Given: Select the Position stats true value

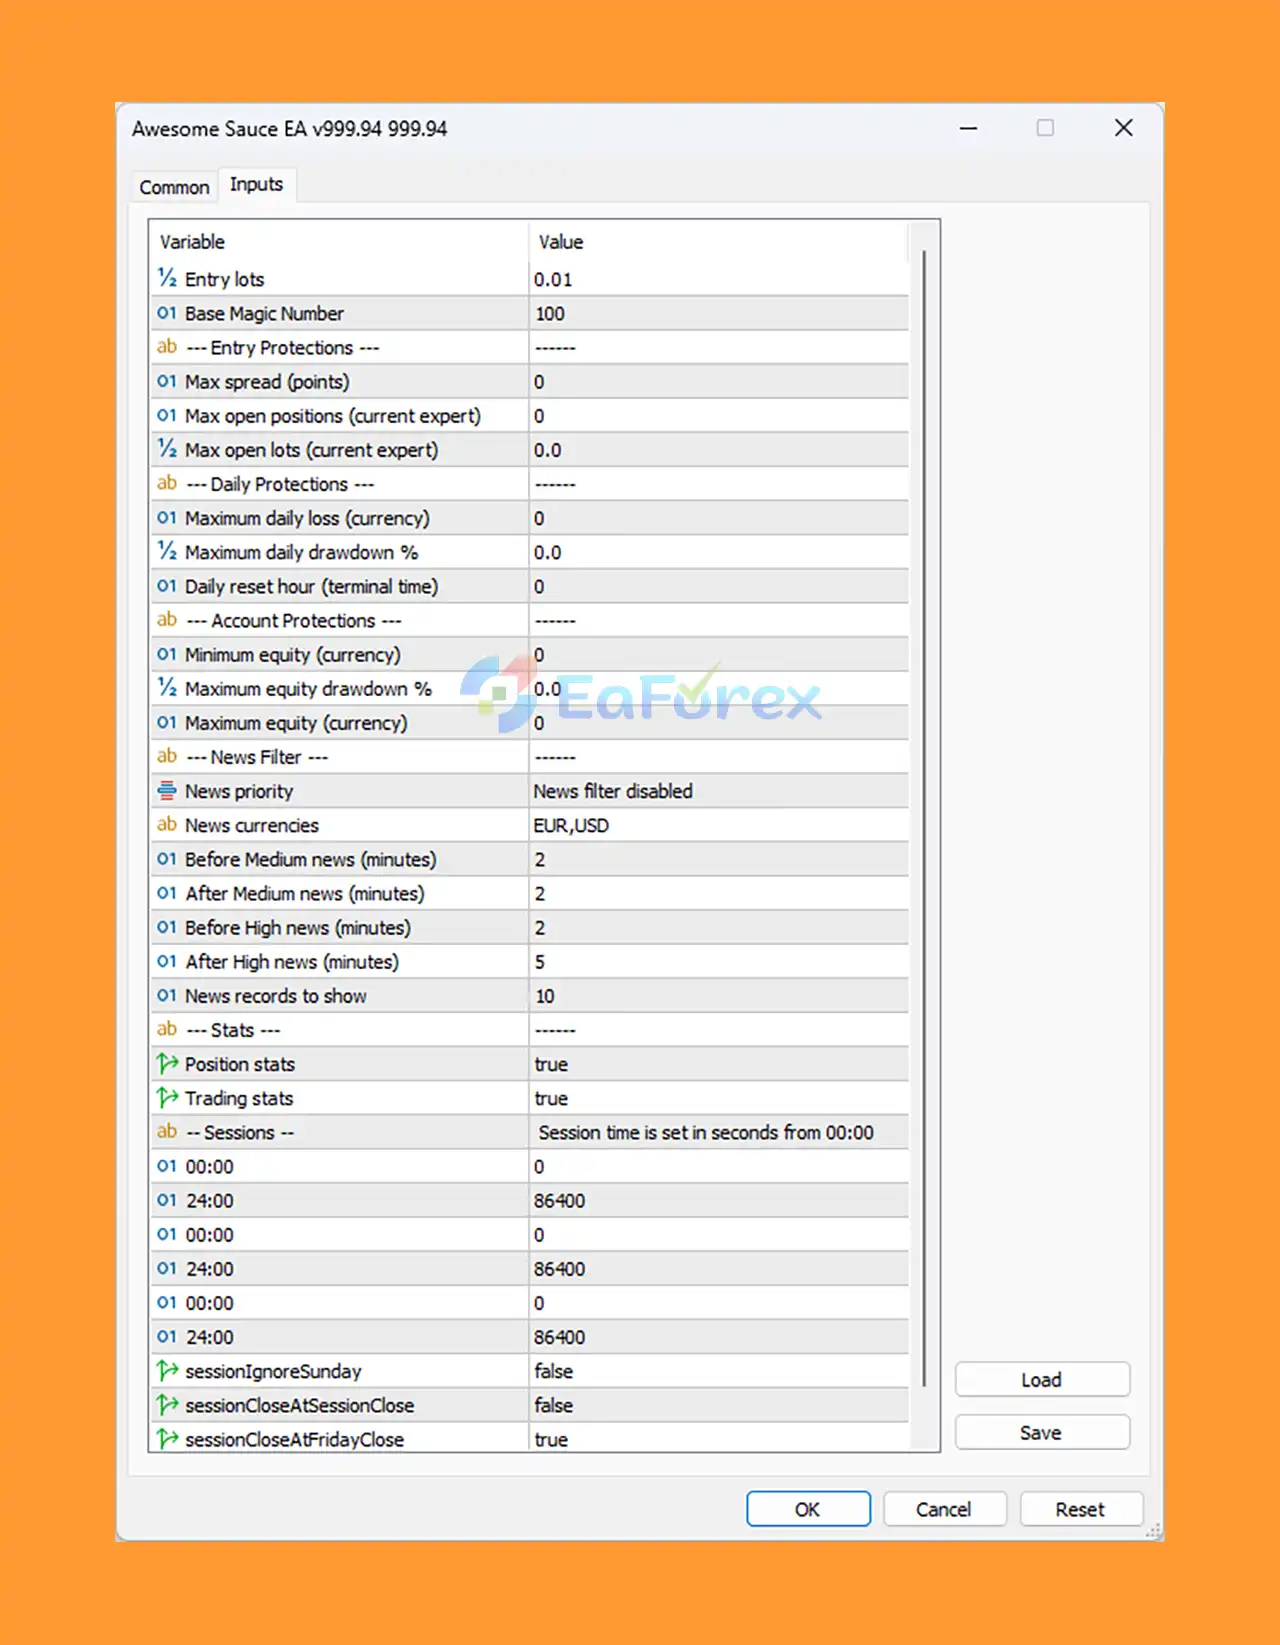Looking at the screenshot, I should pyautogui.click(x=719, y=1064).
